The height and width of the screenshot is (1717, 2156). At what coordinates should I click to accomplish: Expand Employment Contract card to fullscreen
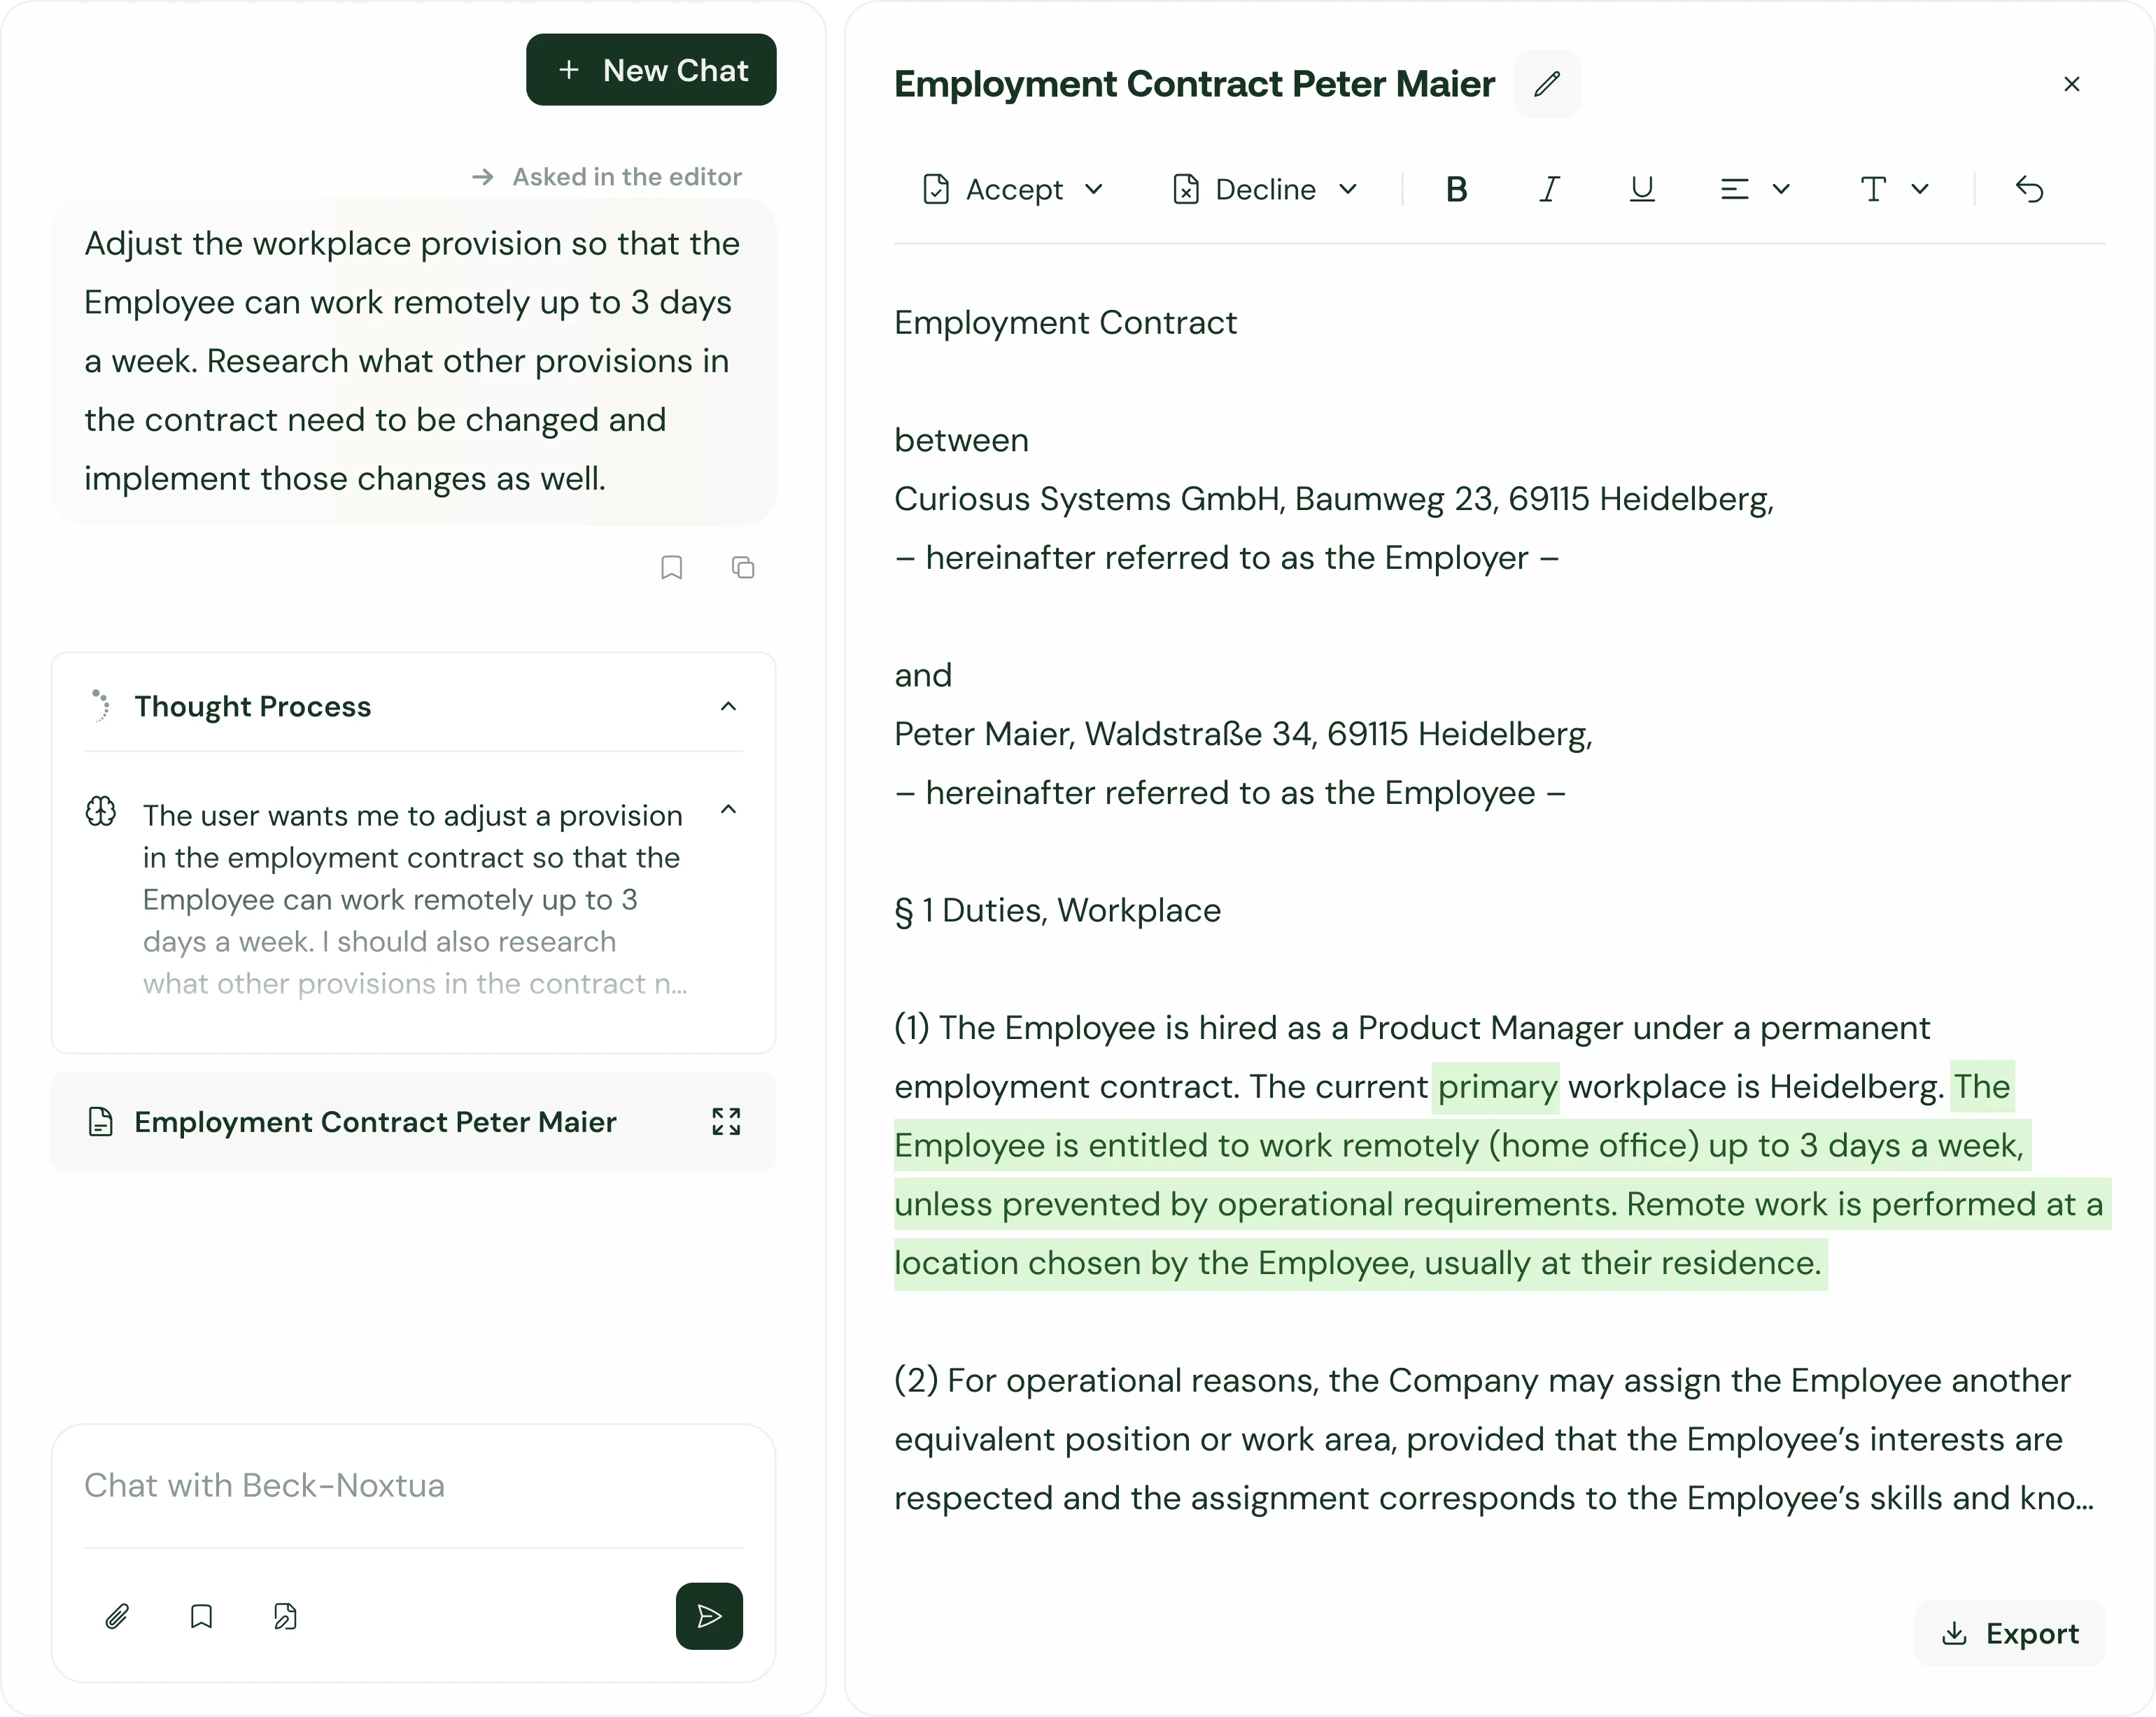point(726,1122)
